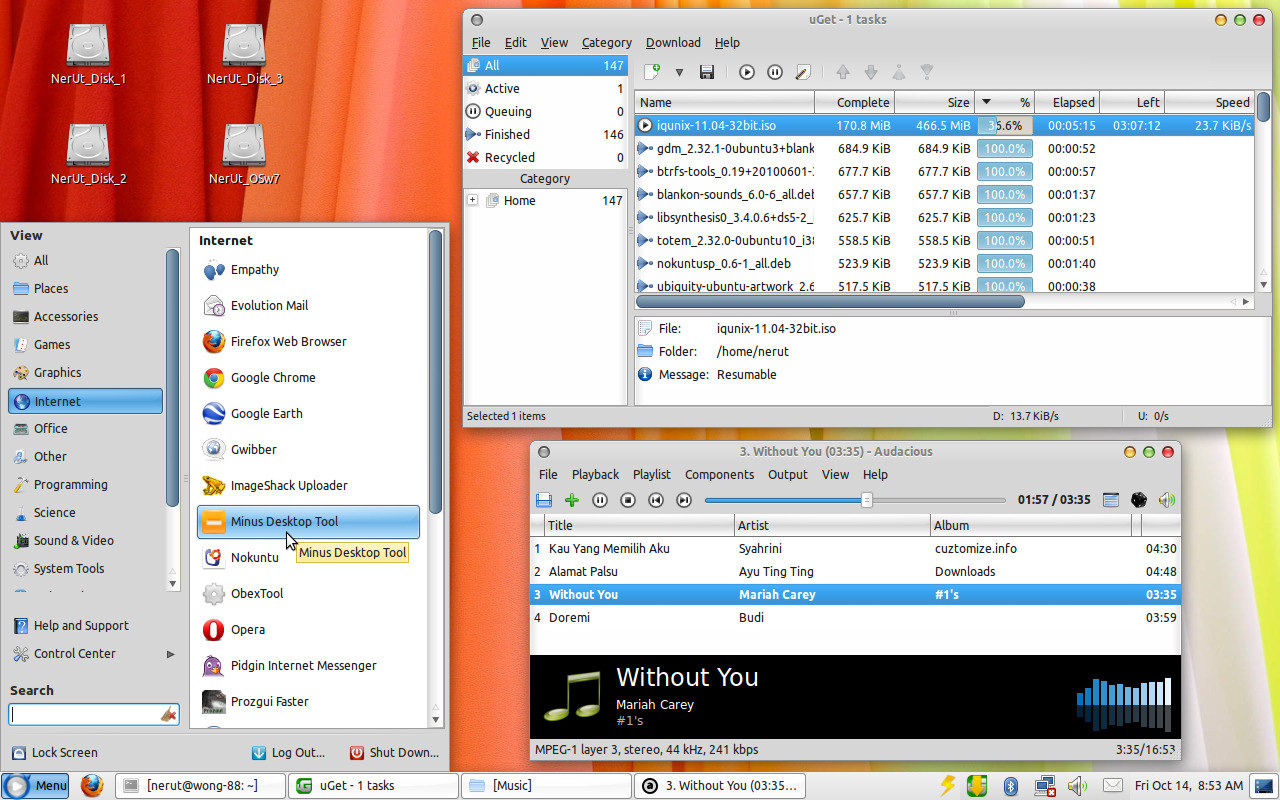Launch Firefox Web Browser from the menu
Screen dimensions: 1280x800
308,341
